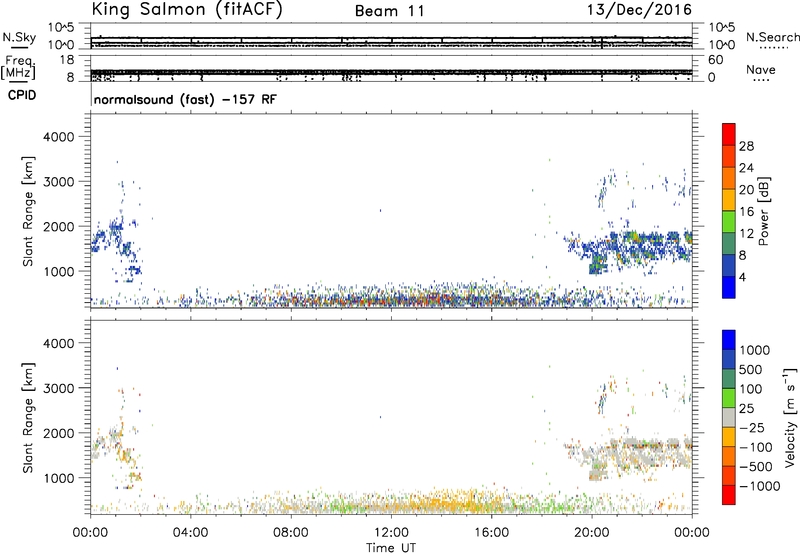
Task: Click the 'N.Search' legend label
Action: pyautogui.click(x=772, y=37)
